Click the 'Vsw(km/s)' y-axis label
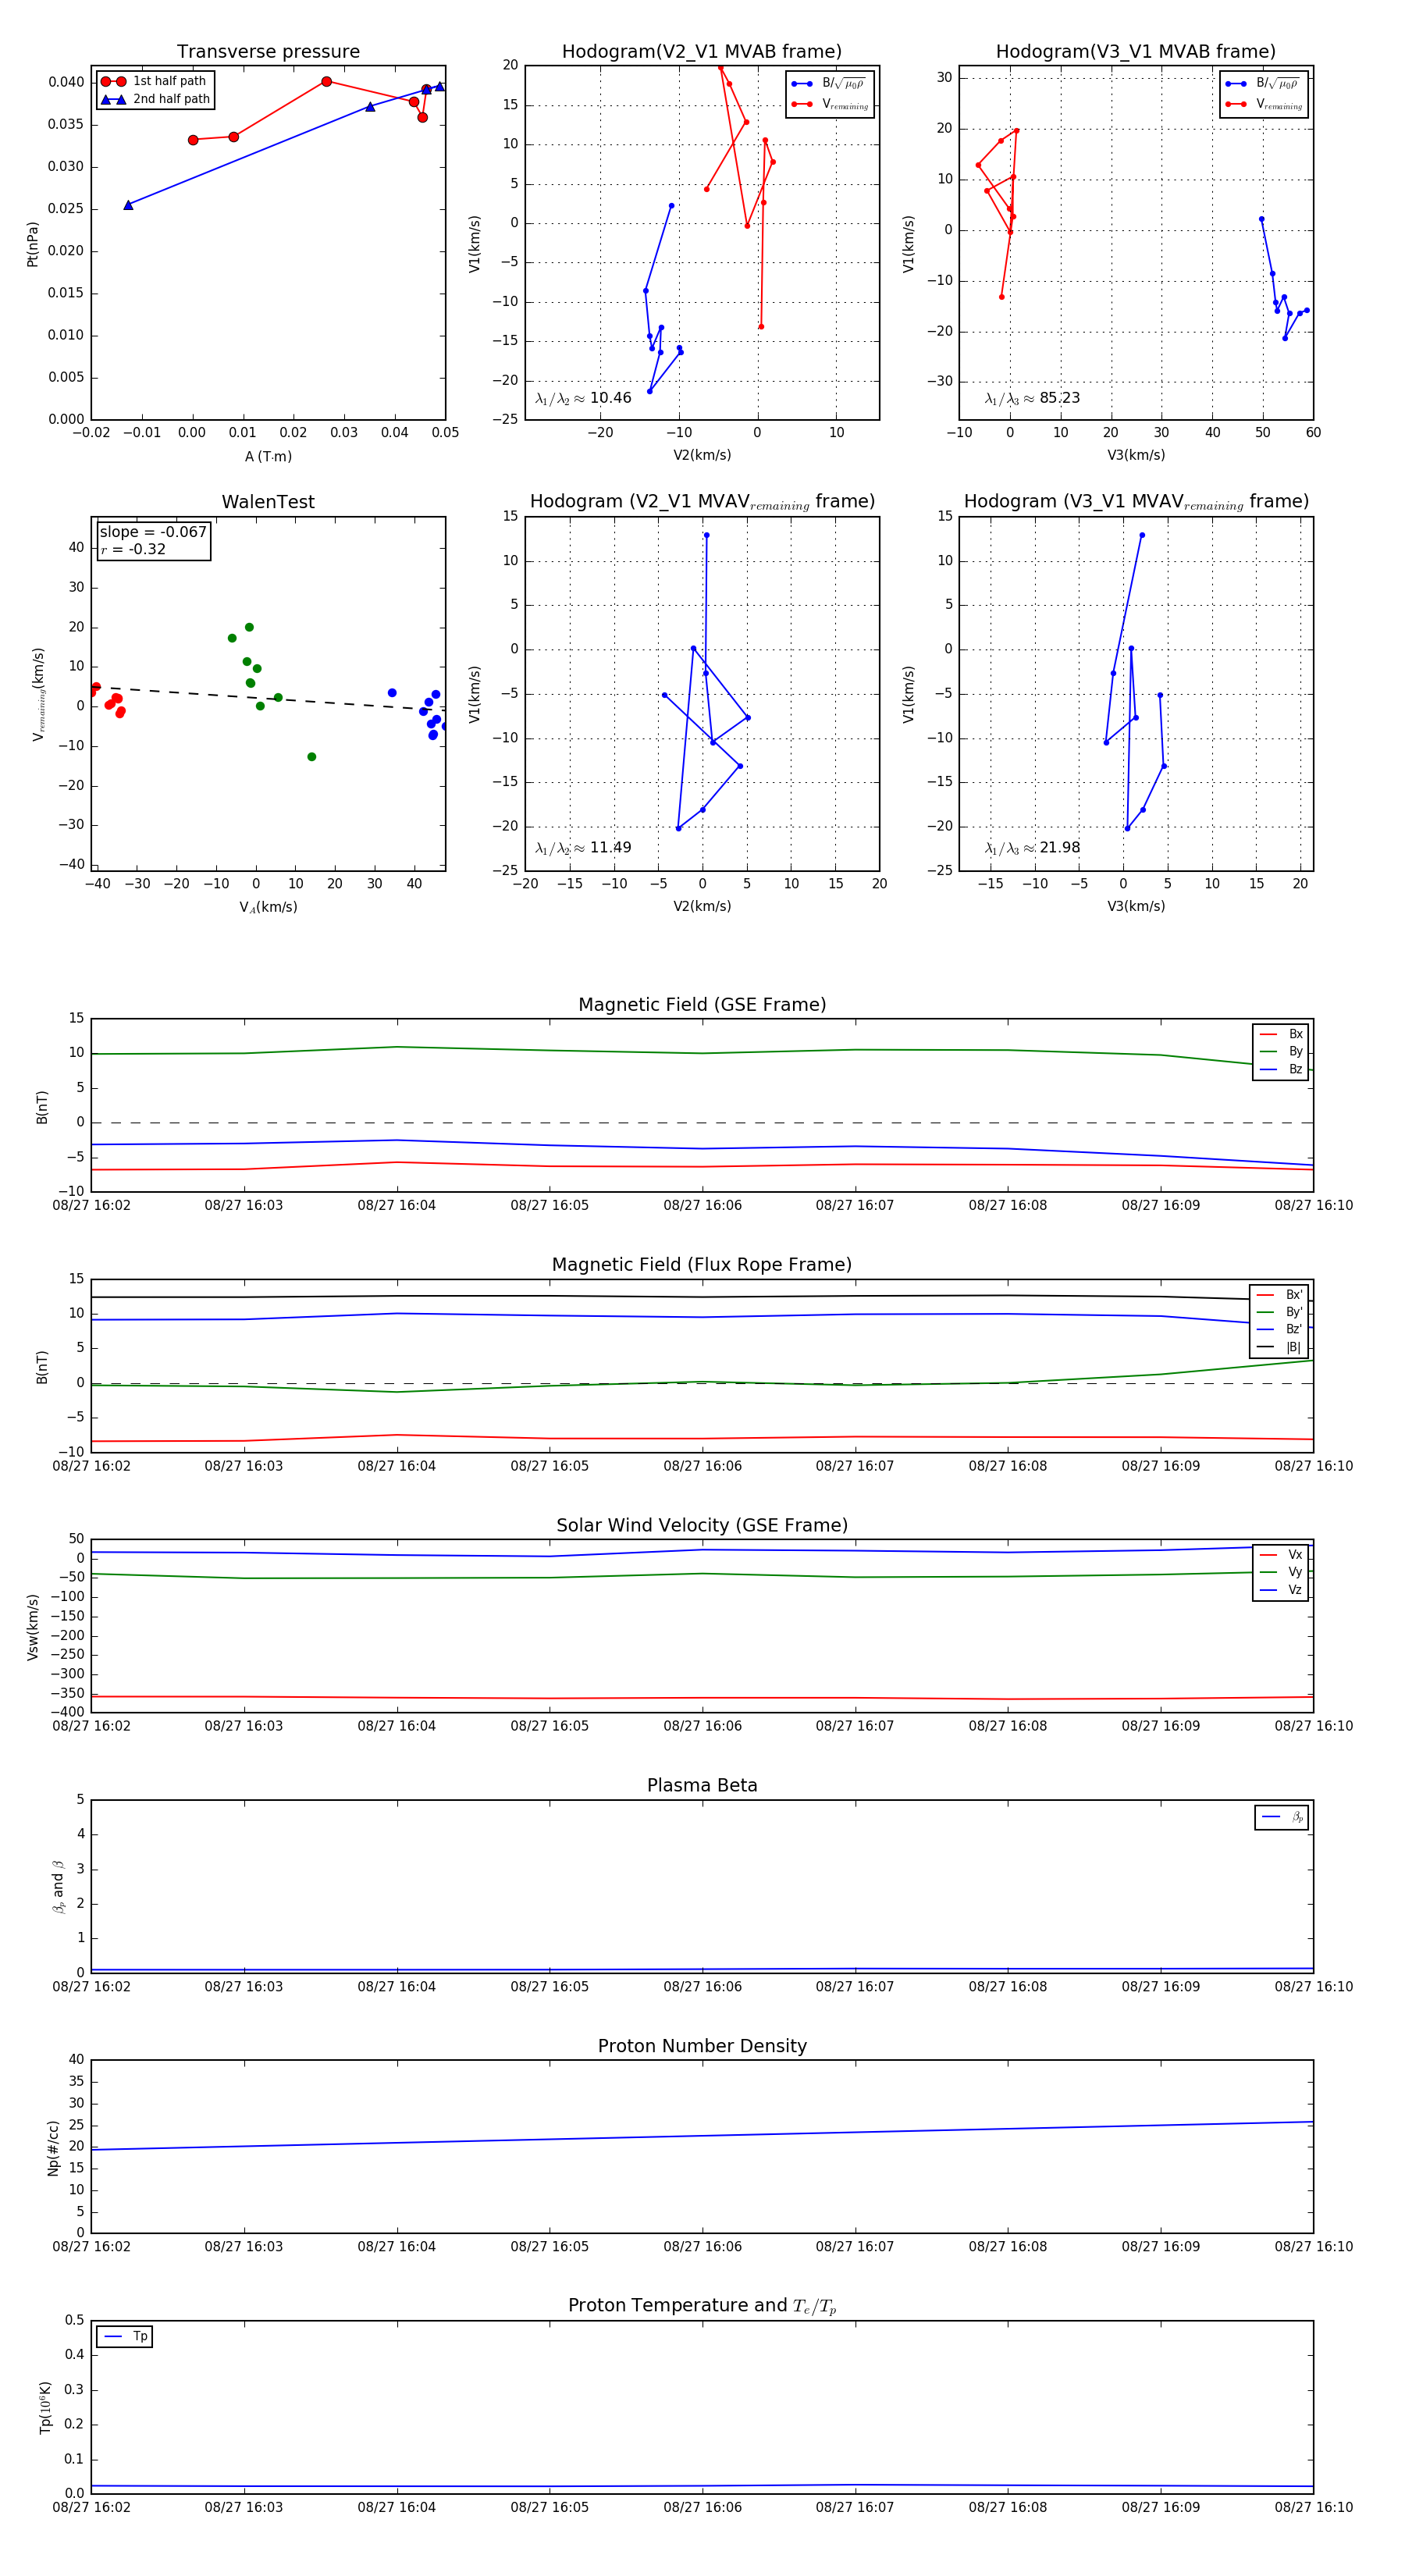The width and height of the screenshot is (1405, 2576). coord(33,1627)
